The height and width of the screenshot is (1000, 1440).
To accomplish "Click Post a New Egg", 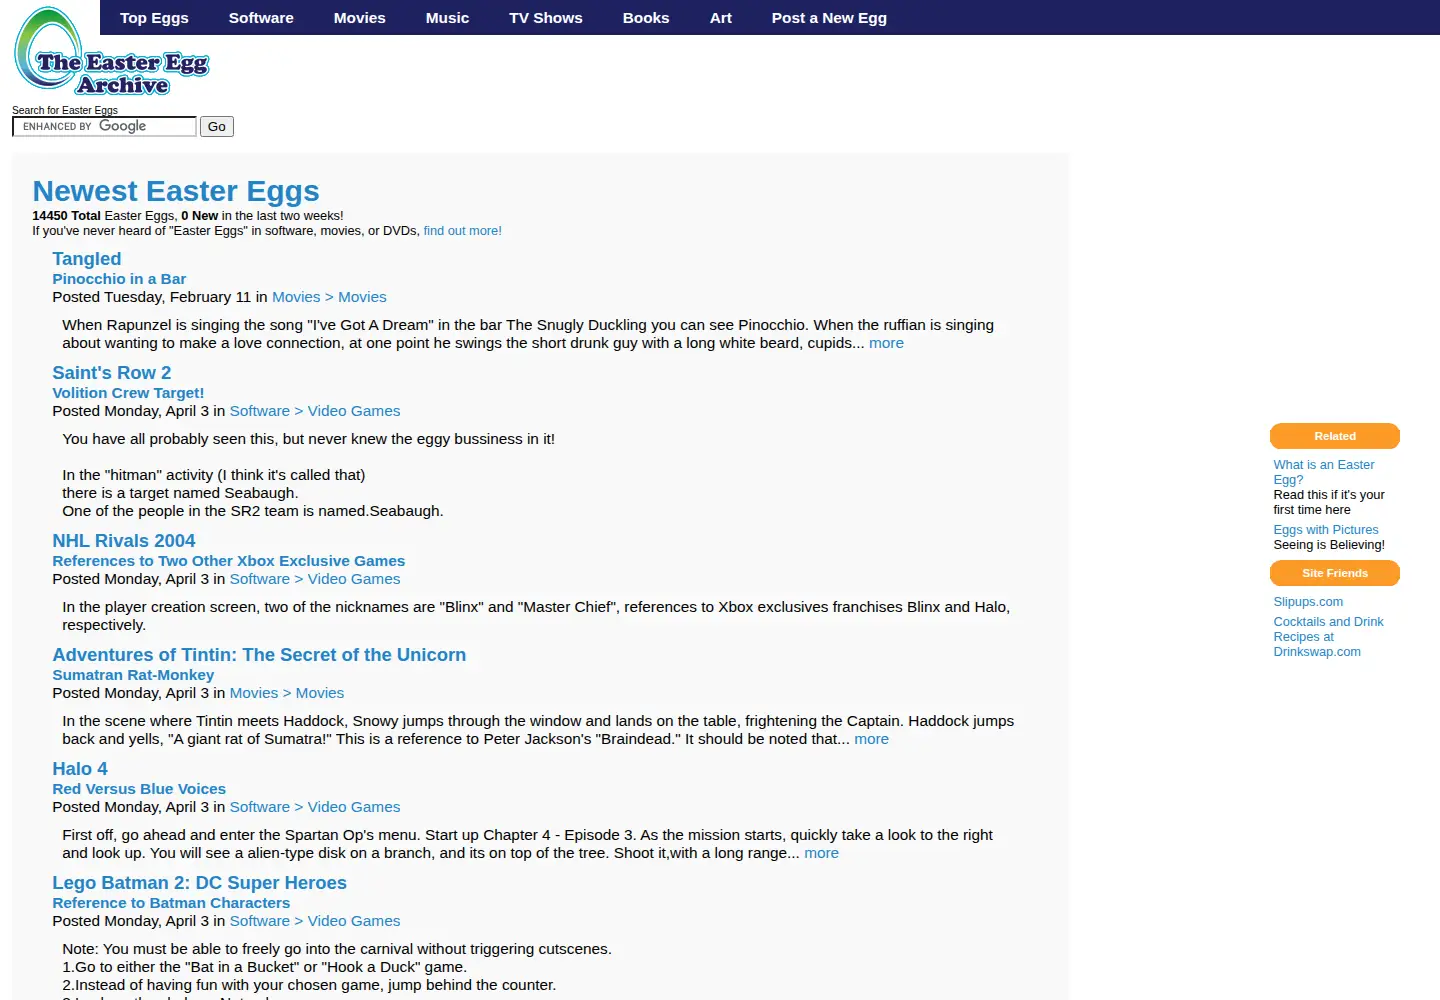I will coord(829,18).
